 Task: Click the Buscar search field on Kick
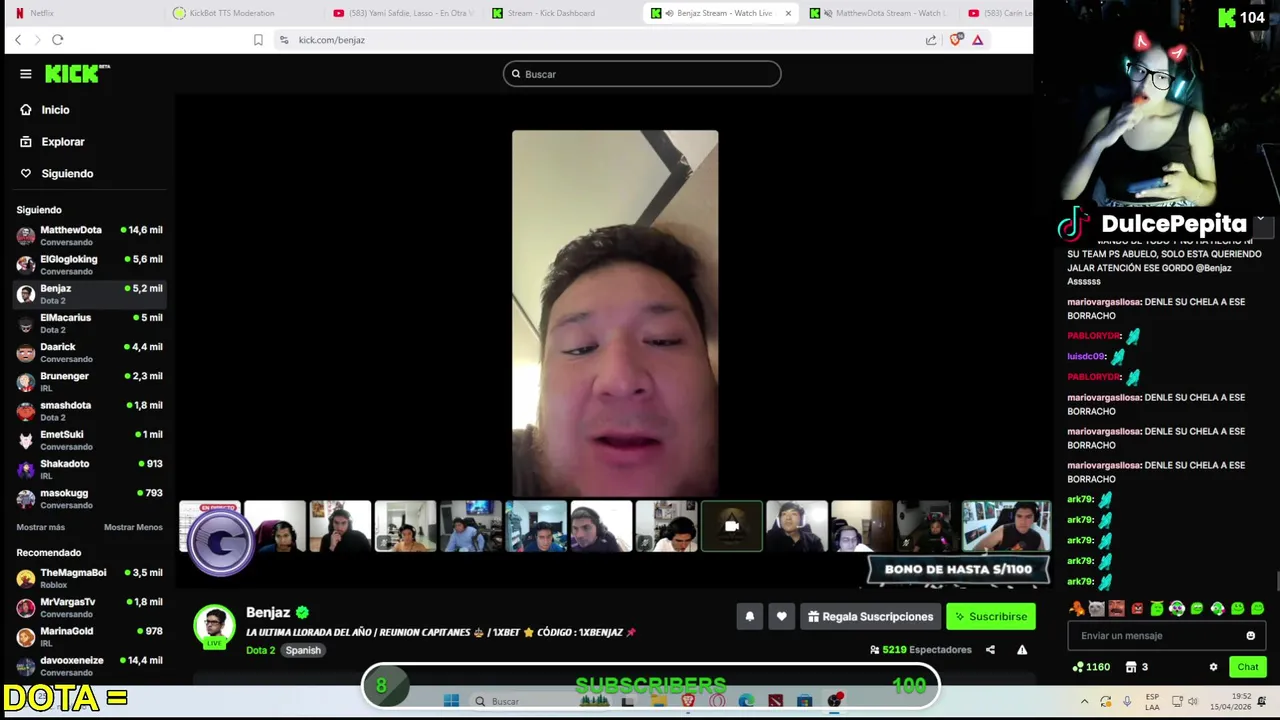coord(642,74)
